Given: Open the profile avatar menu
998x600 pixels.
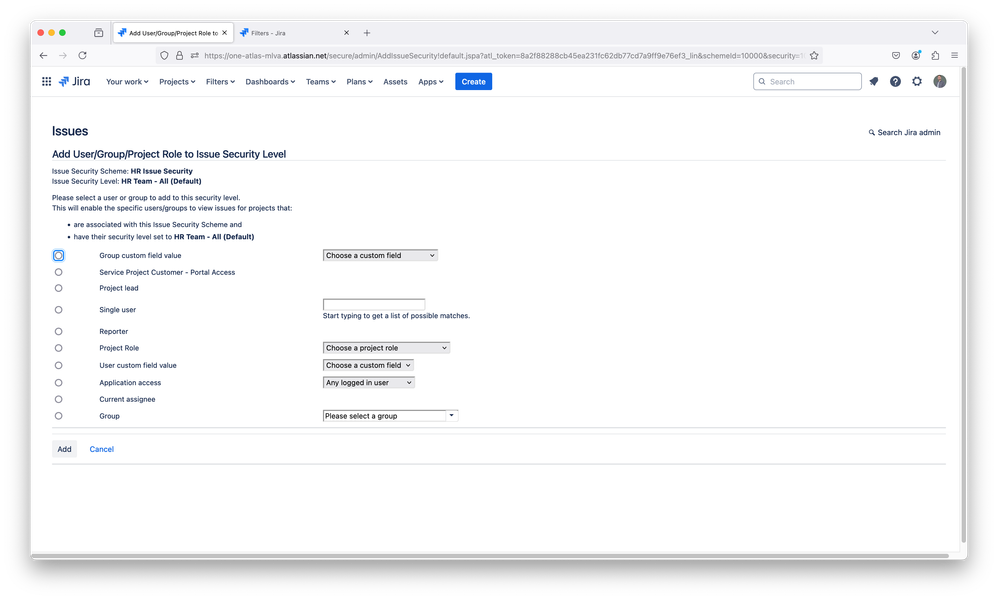Looking at the screenshot, I should pyautogui.click(x=940, y=81).
